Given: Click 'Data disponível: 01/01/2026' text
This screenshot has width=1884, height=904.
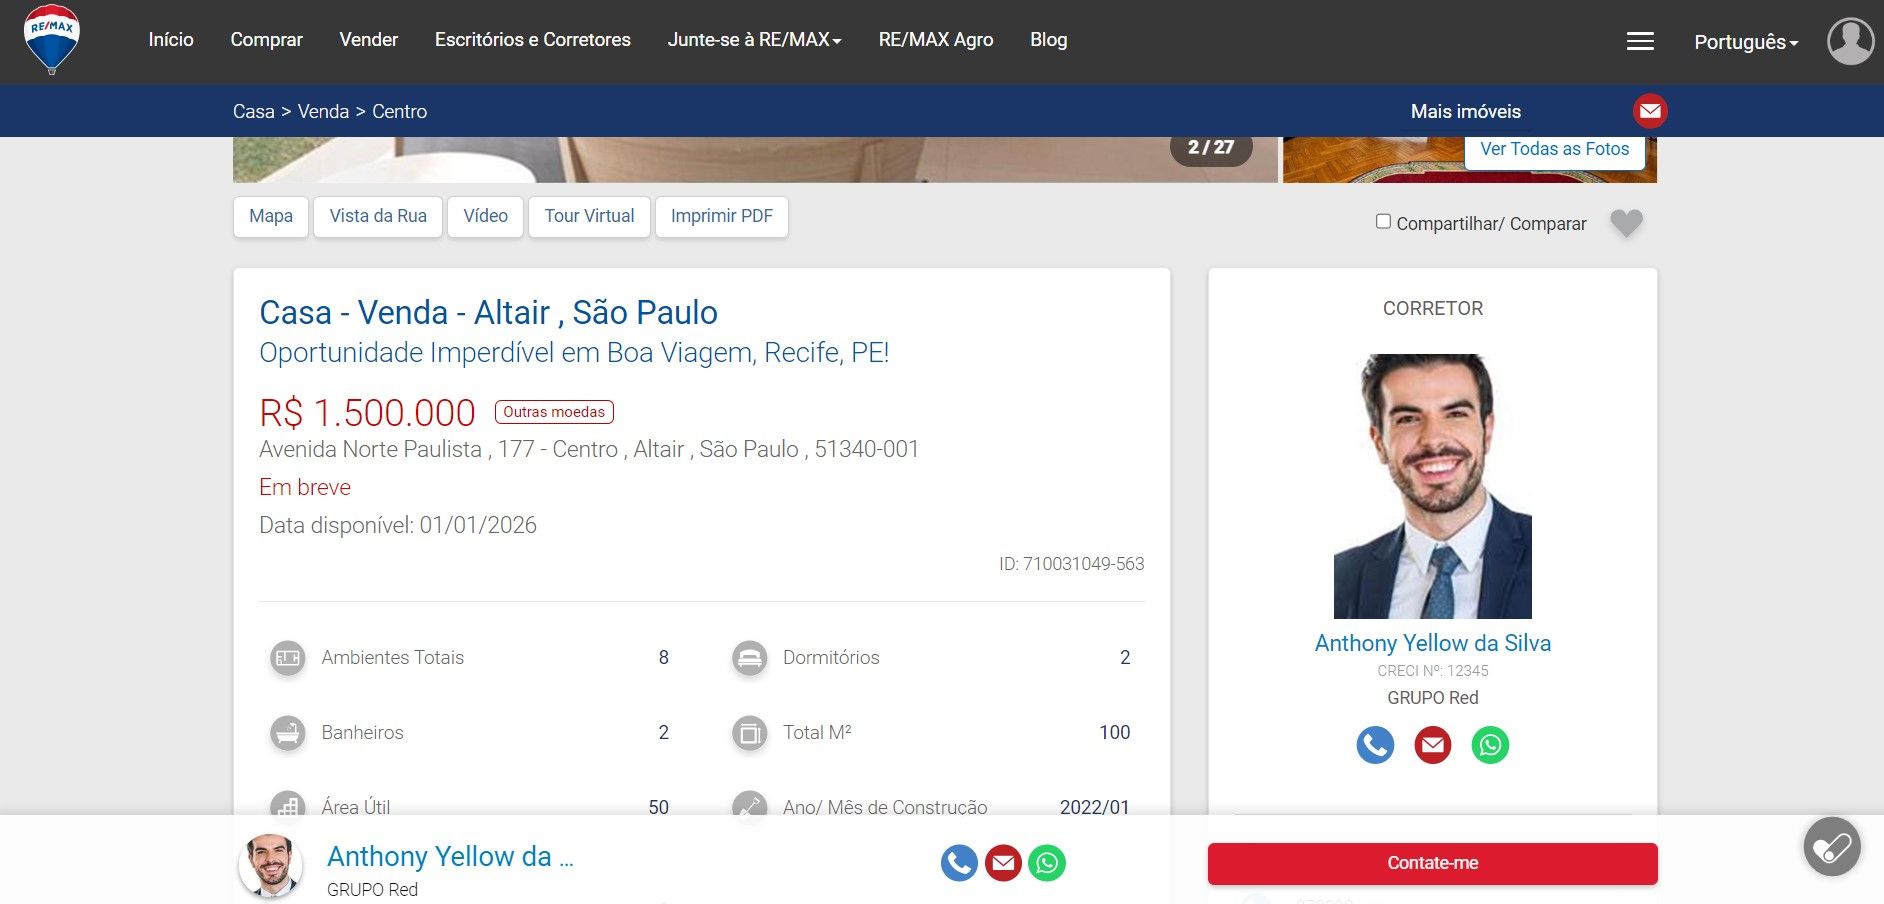Looking at the screenshot, I should point(398,526).
